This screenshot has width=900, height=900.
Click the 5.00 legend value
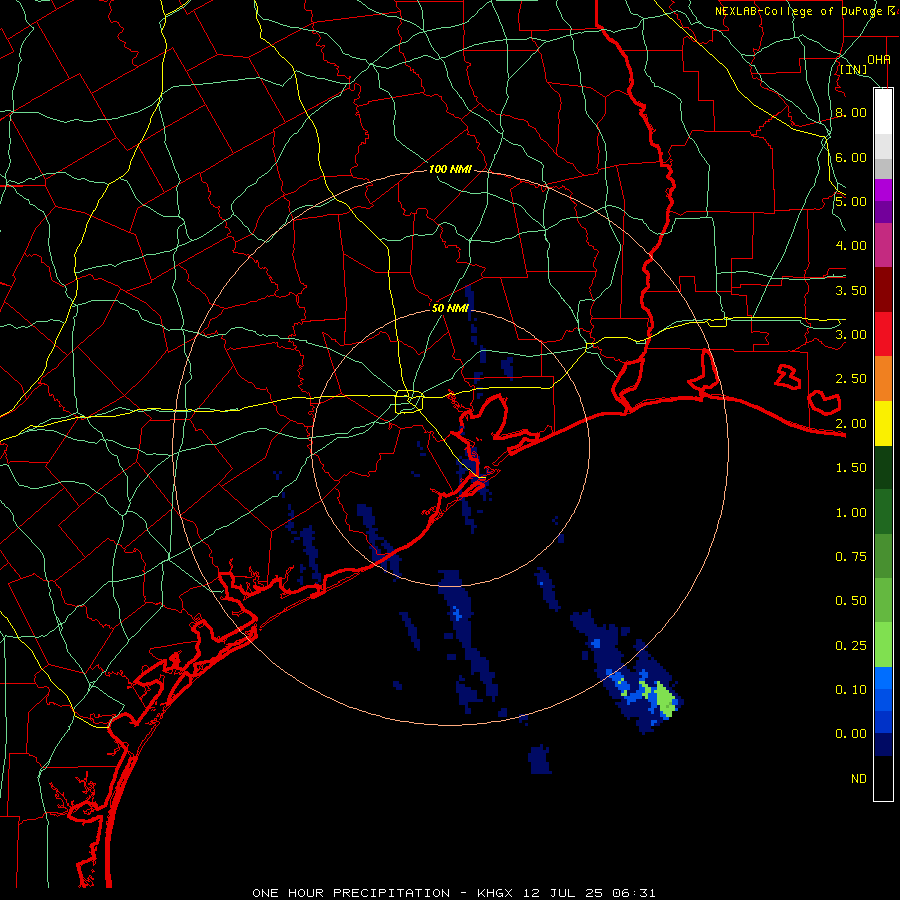click(851, 201)
